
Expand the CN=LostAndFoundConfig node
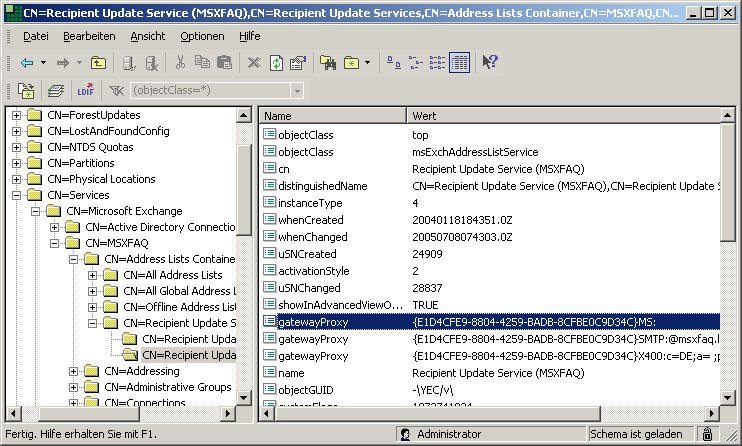click(x=17, y=131)
